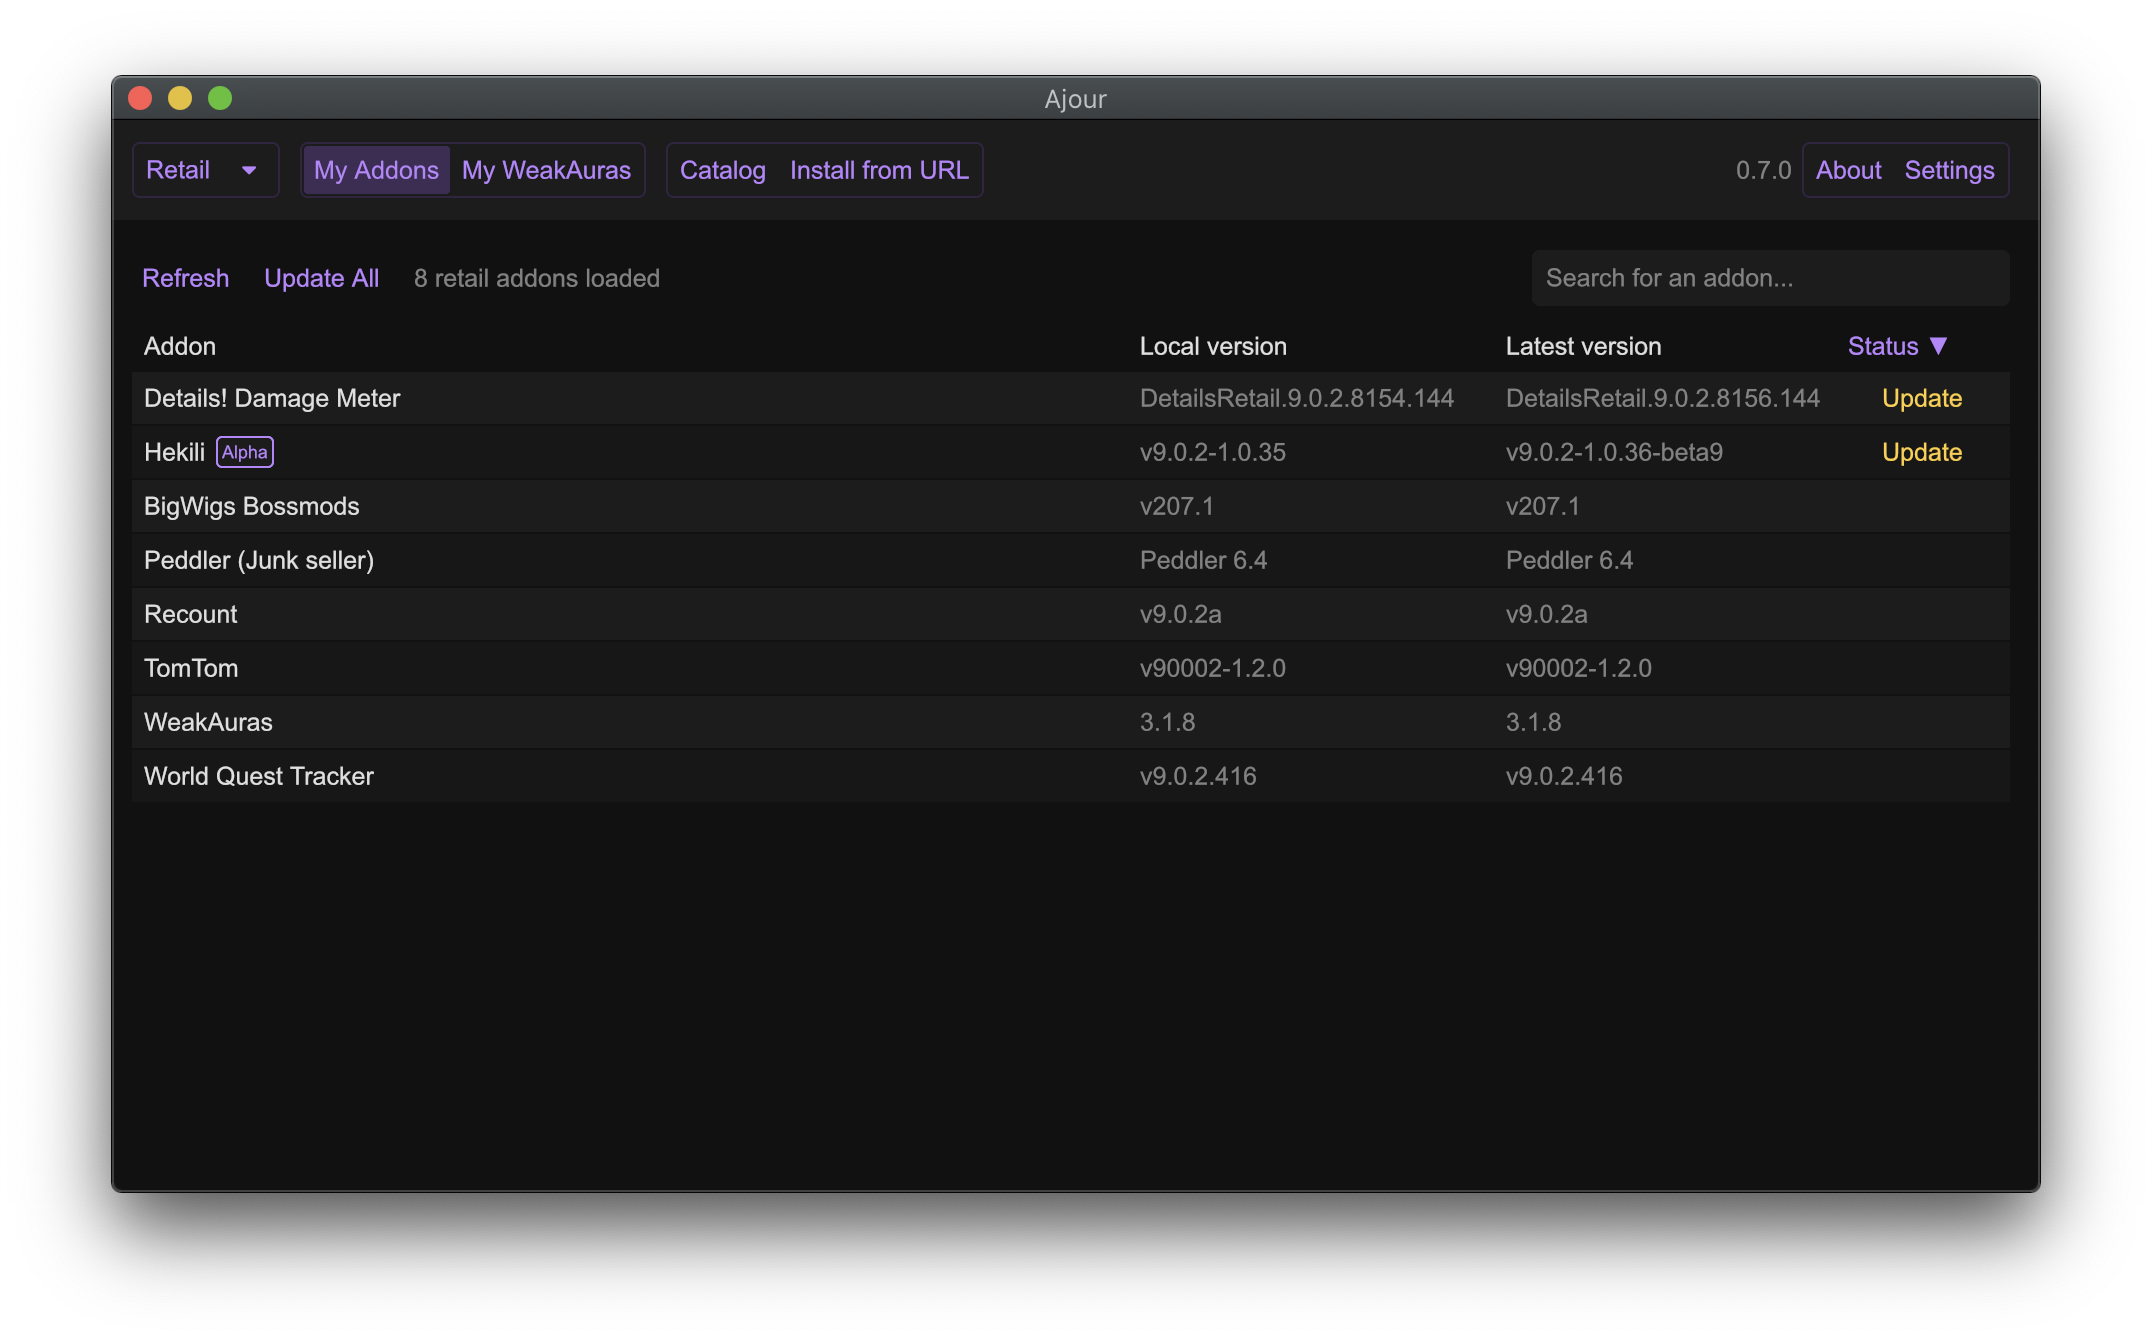Screen dimensions: 2152x1340
Task: Select the My Addons tab
Action: [376, 170]
